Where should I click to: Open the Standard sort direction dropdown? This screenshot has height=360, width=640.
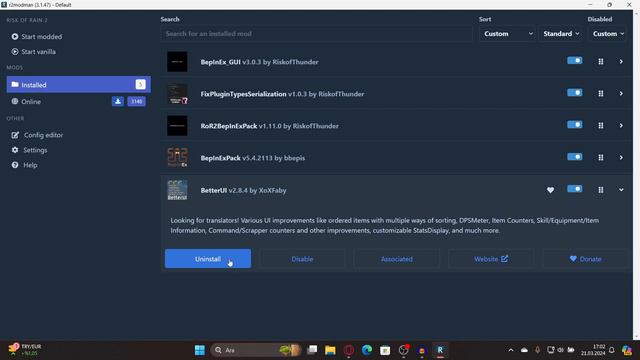561,34
